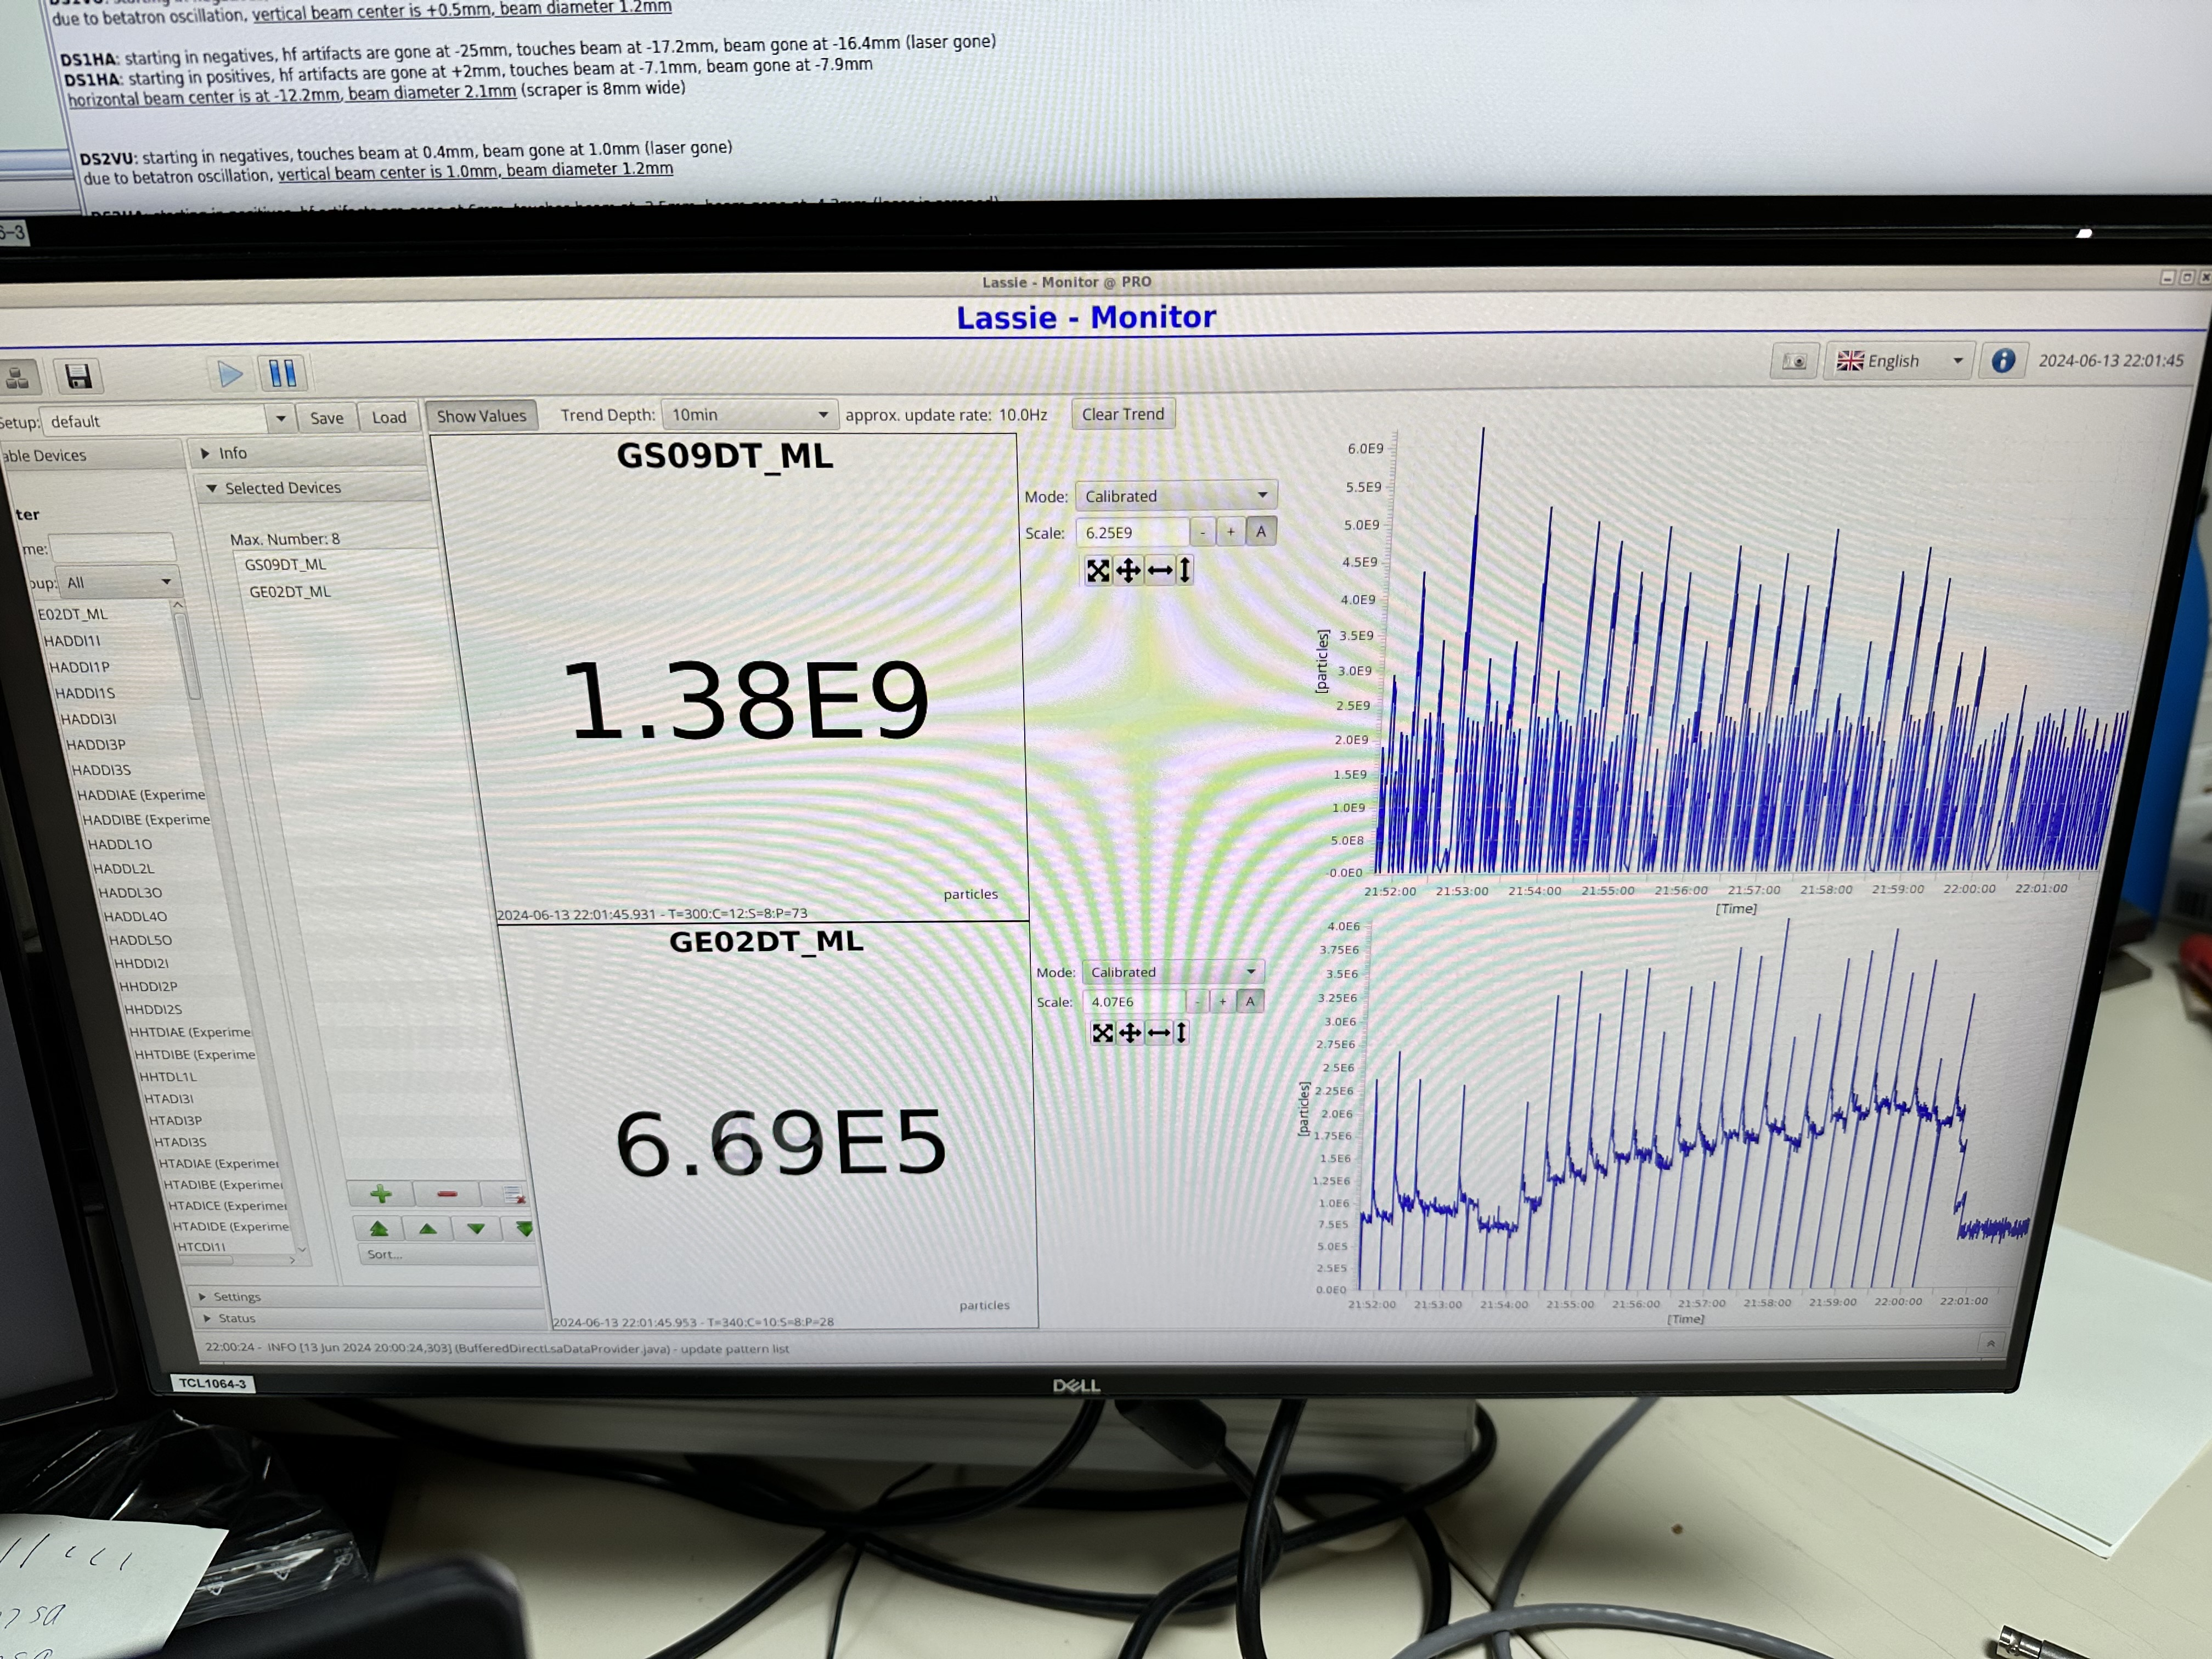Open Mode Calibrated dropdown for GS09DT_ML
The height and width of the screenshot is (1659, 2212).
pos(1176,496)
